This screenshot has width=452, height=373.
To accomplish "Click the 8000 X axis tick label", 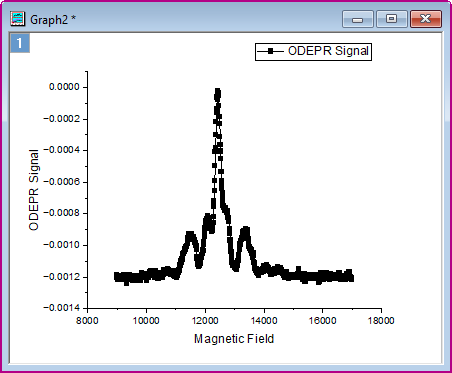I will coord(87,321).
